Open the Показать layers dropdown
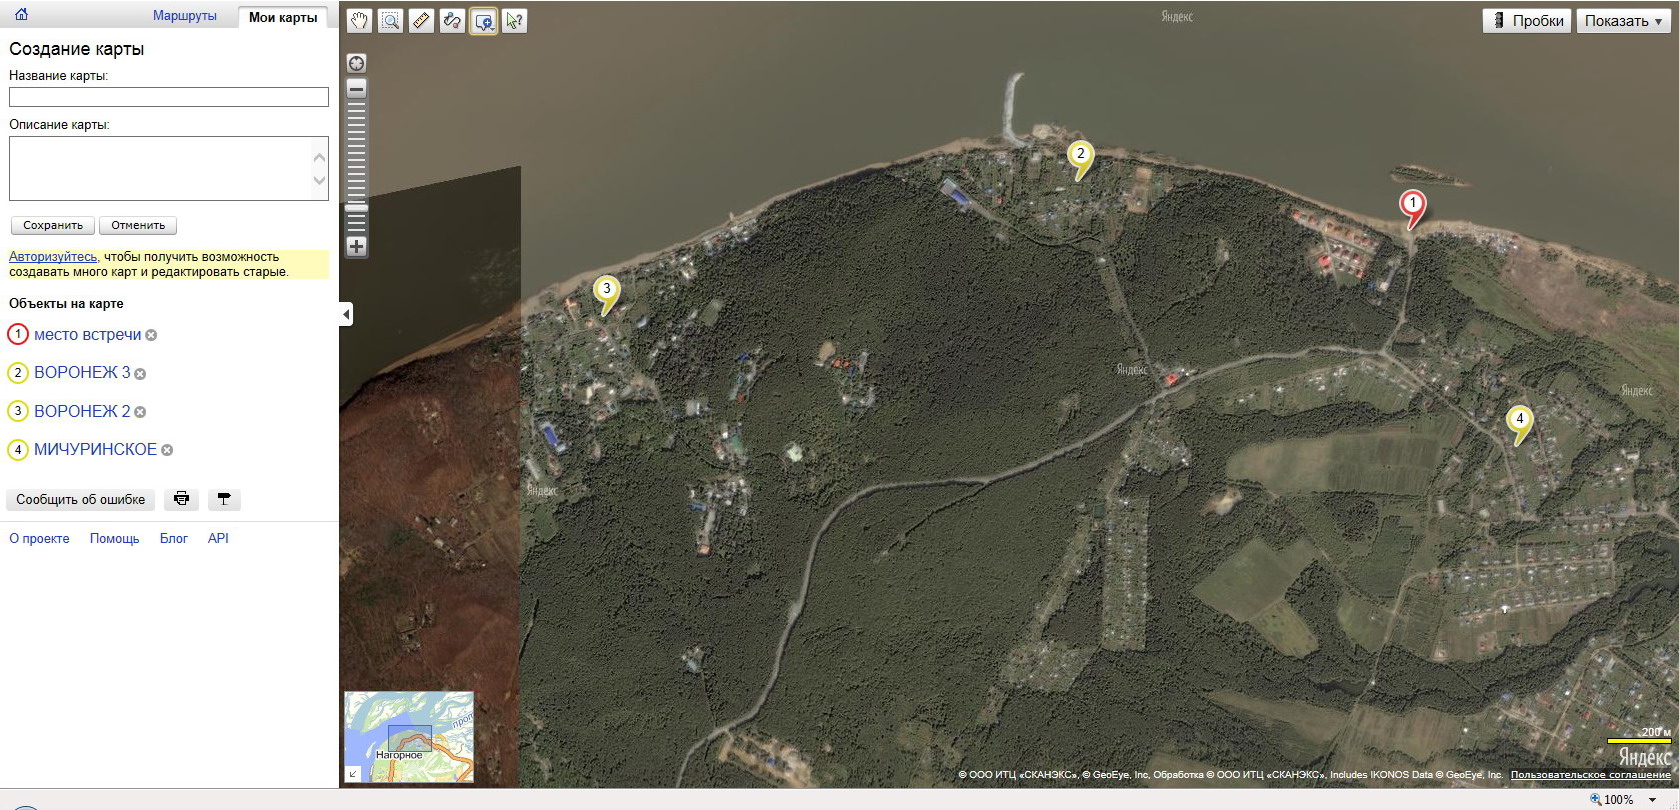 click(x=1623, y=21)
